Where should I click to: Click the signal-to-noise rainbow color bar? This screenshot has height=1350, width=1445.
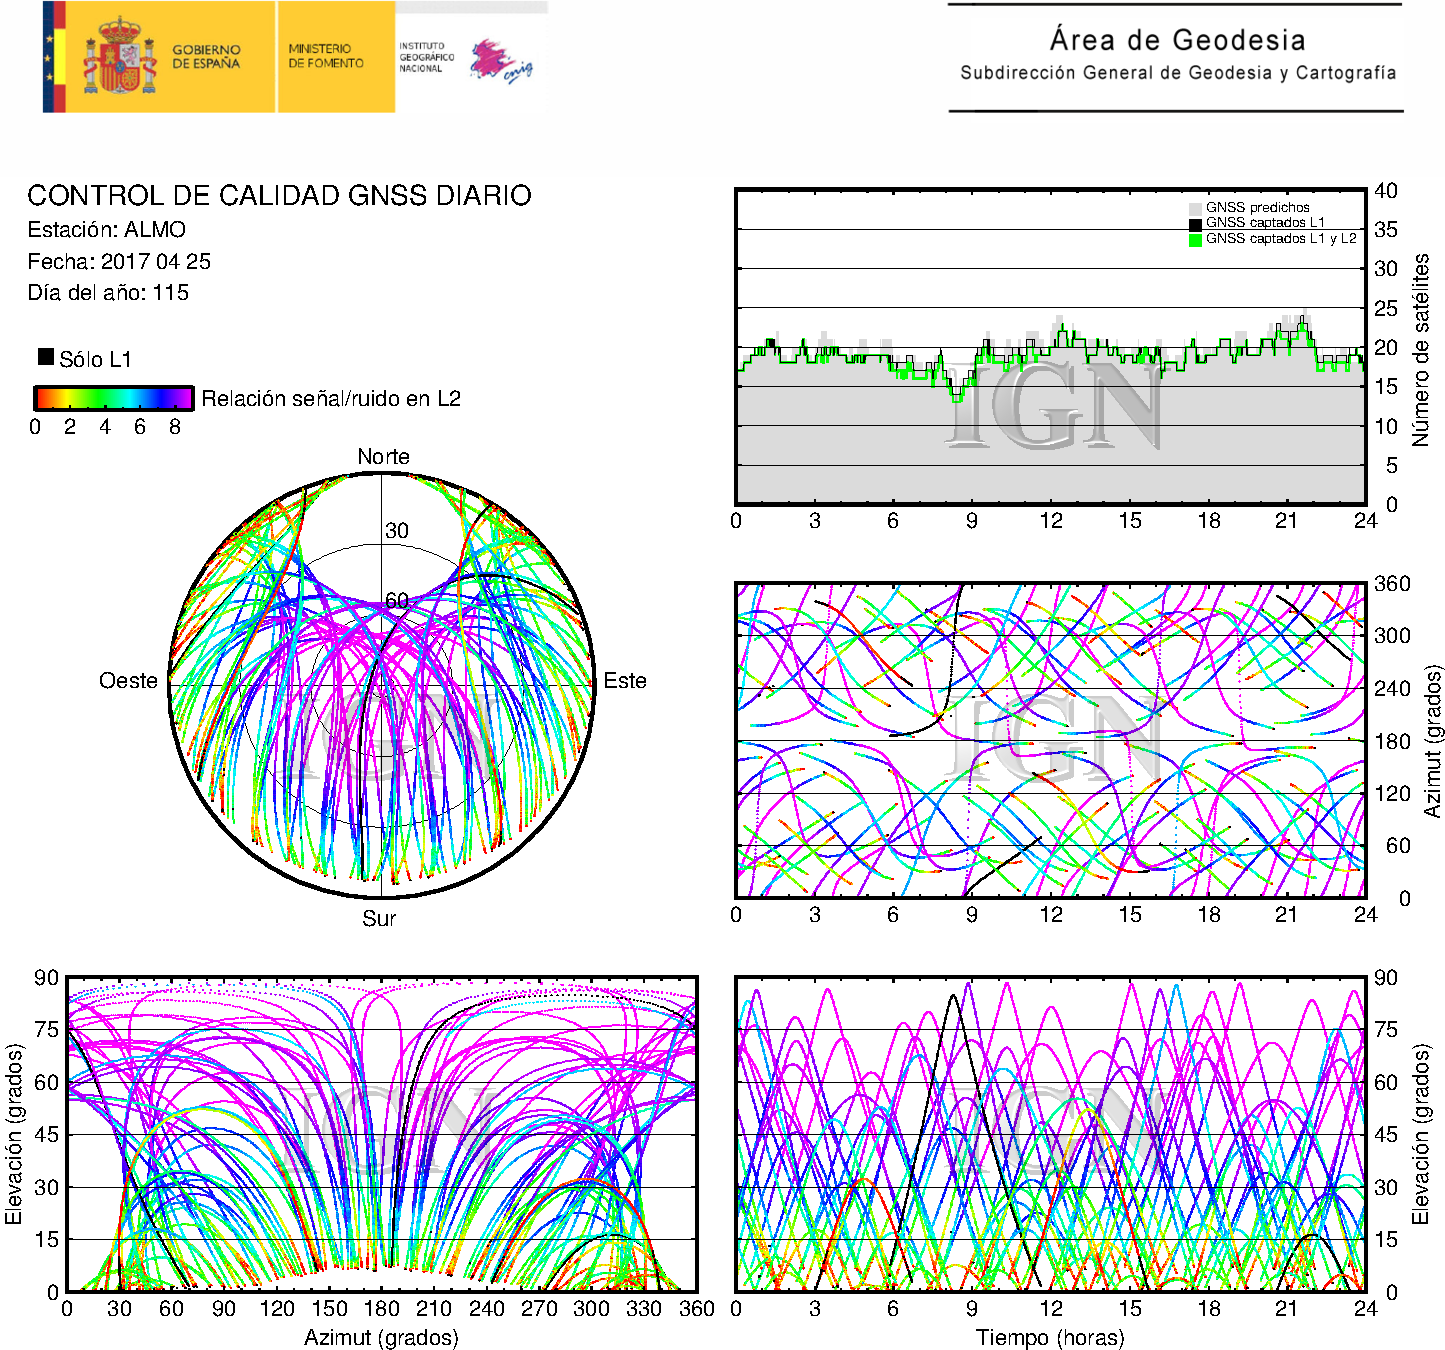[x=113, y=398]
